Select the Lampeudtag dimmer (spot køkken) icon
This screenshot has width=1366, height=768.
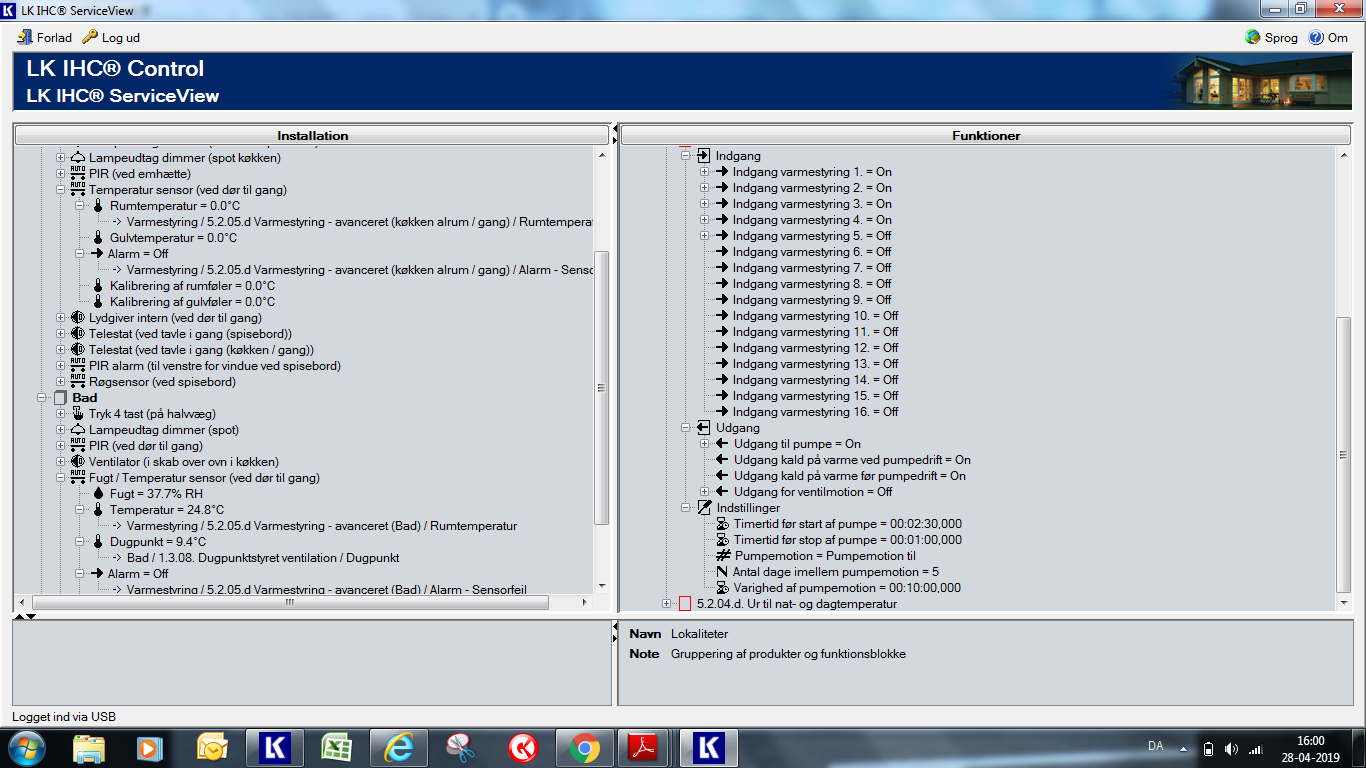[x=78, y=158]
